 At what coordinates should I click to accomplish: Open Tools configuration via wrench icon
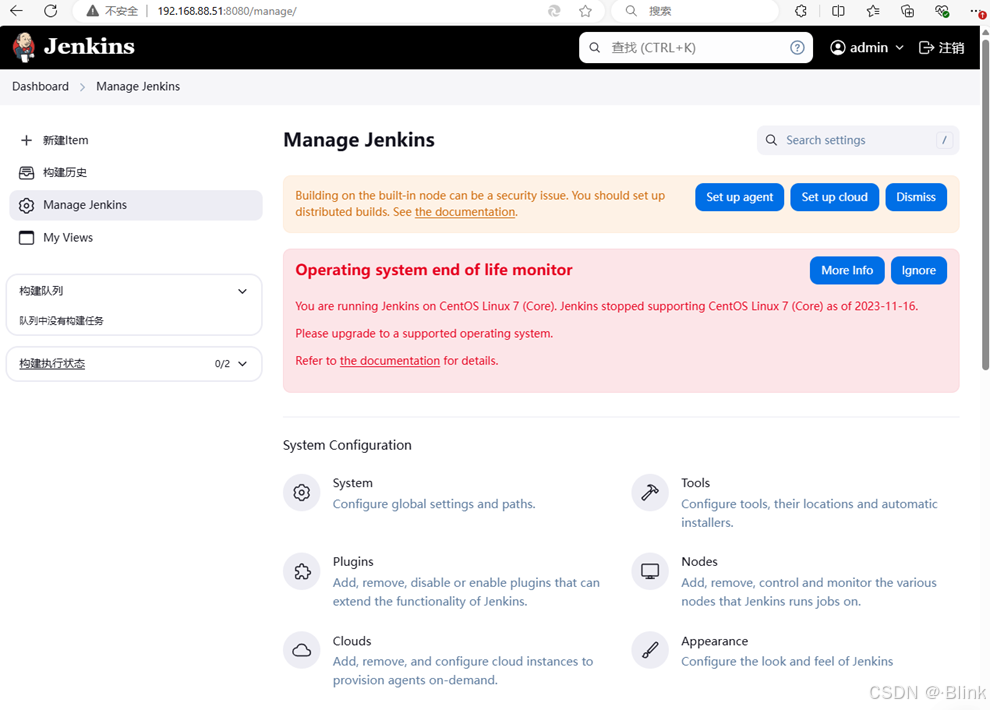[650, 492]
